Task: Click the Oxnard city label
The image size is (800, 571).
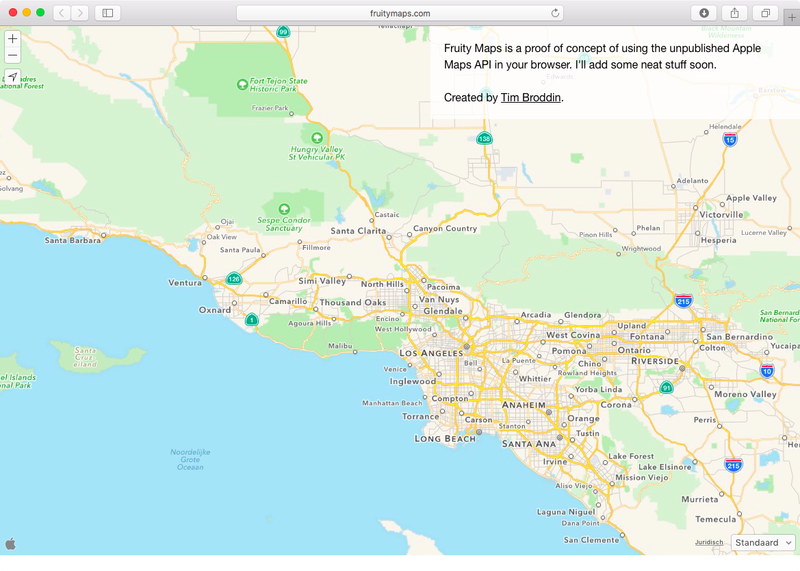Action: click(x=215, y=310)
